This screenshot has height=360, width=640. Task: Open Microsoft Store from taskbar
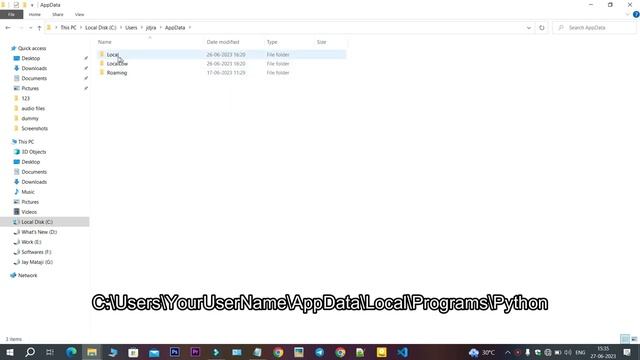point(133,352)
